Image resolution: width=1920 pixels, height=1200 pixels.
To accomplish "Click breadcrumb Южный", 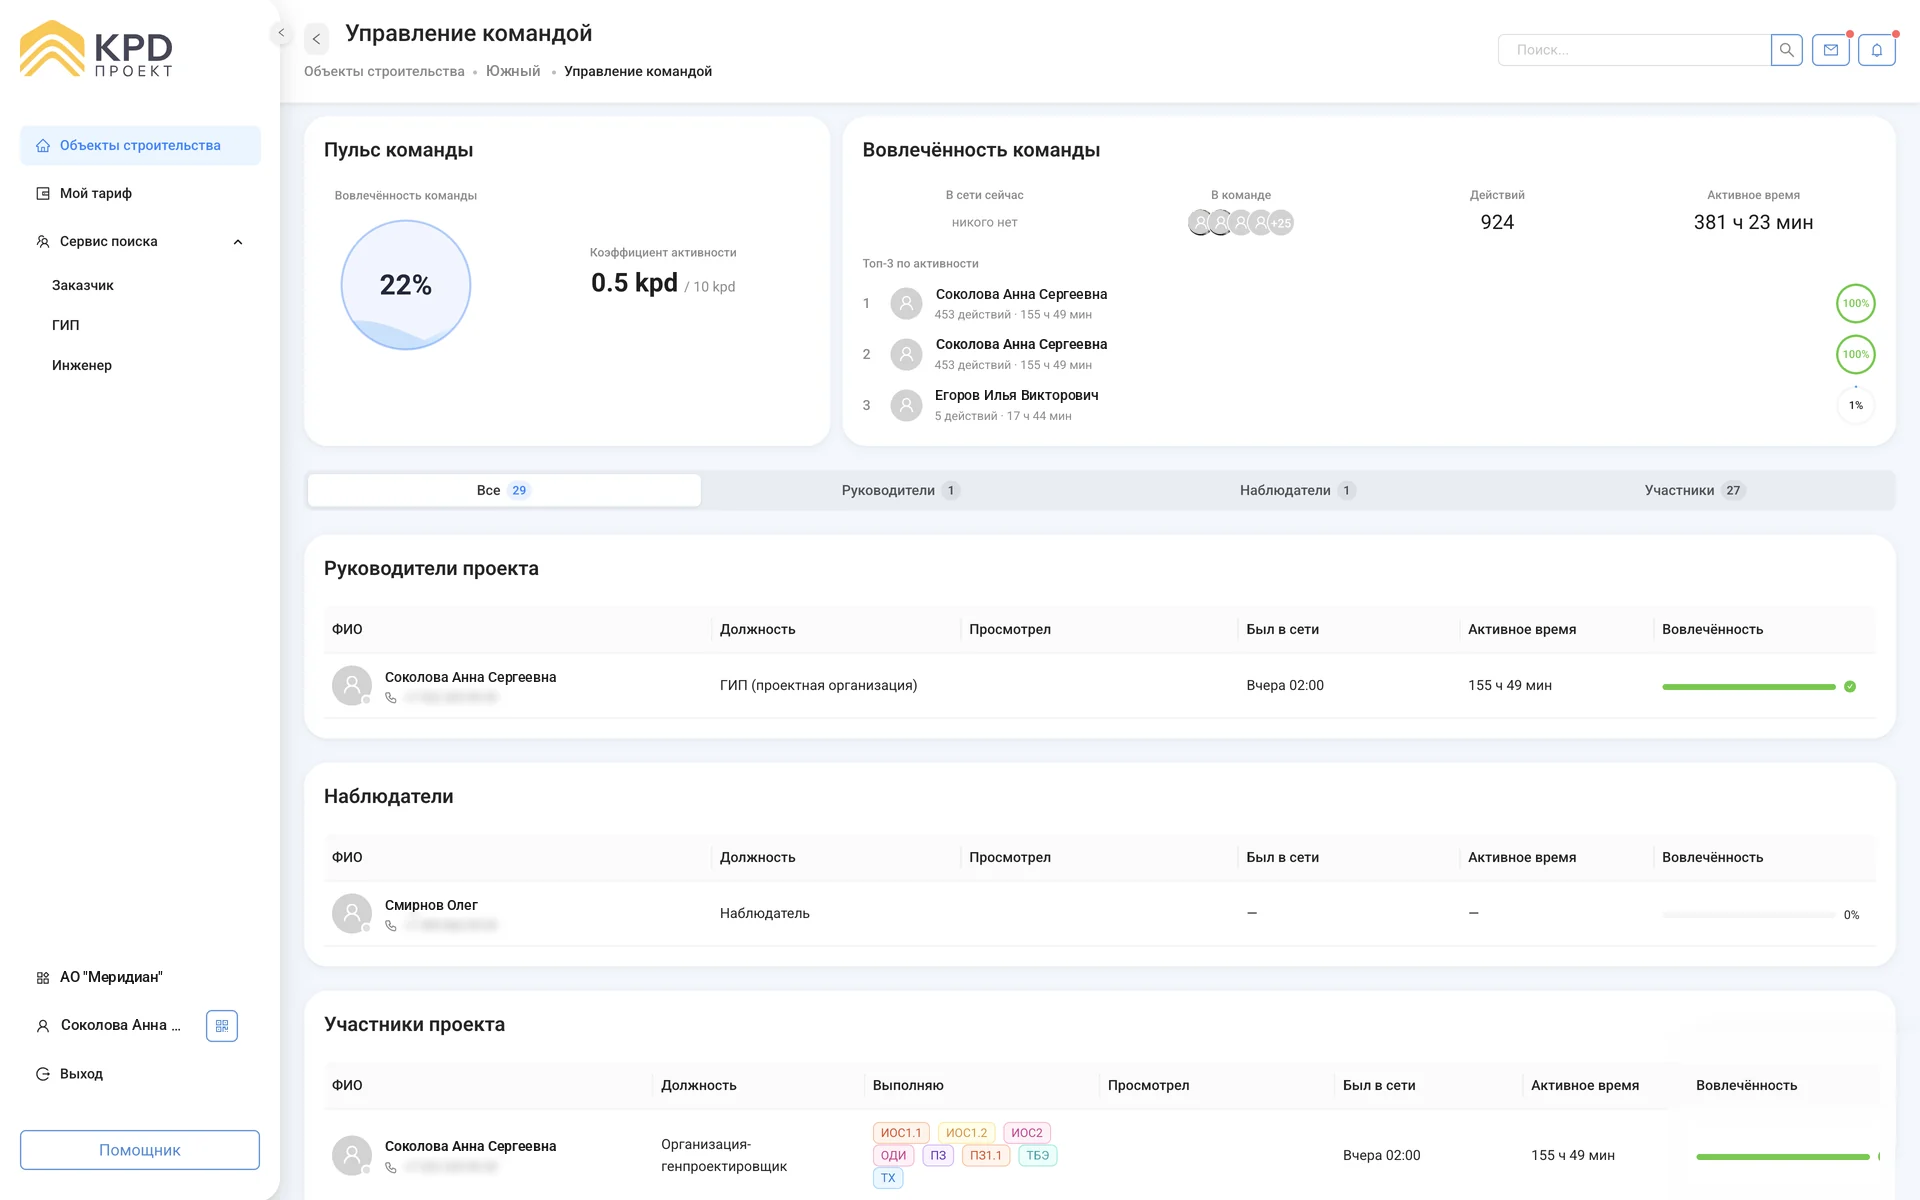I will (513, 72).
